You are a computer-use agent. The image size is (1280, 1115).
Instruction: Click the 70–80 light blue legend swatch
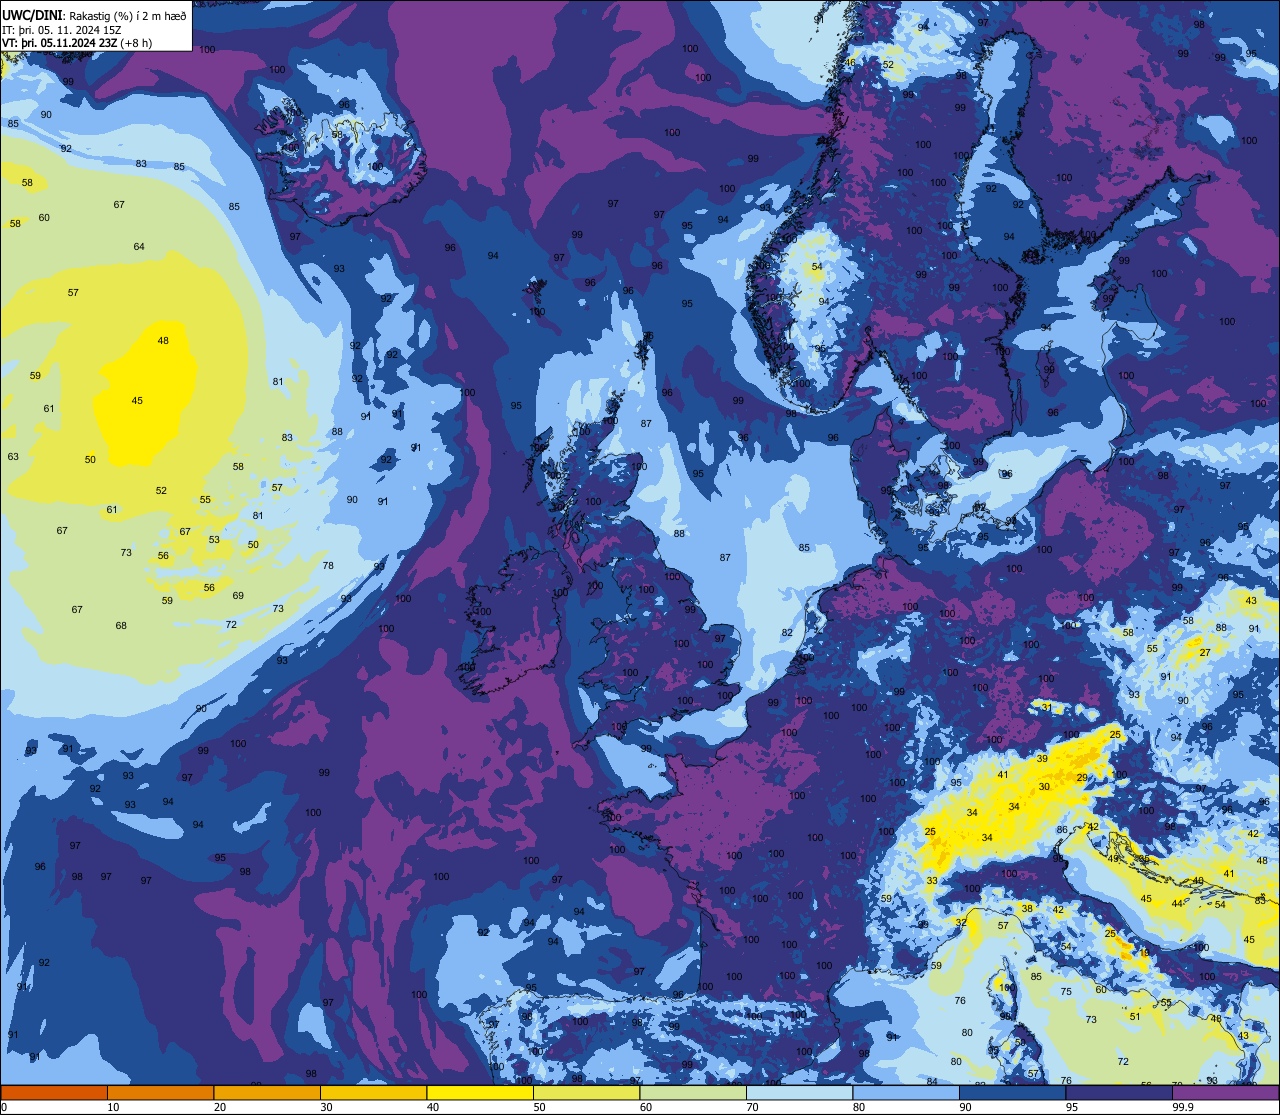(799, 1092)
